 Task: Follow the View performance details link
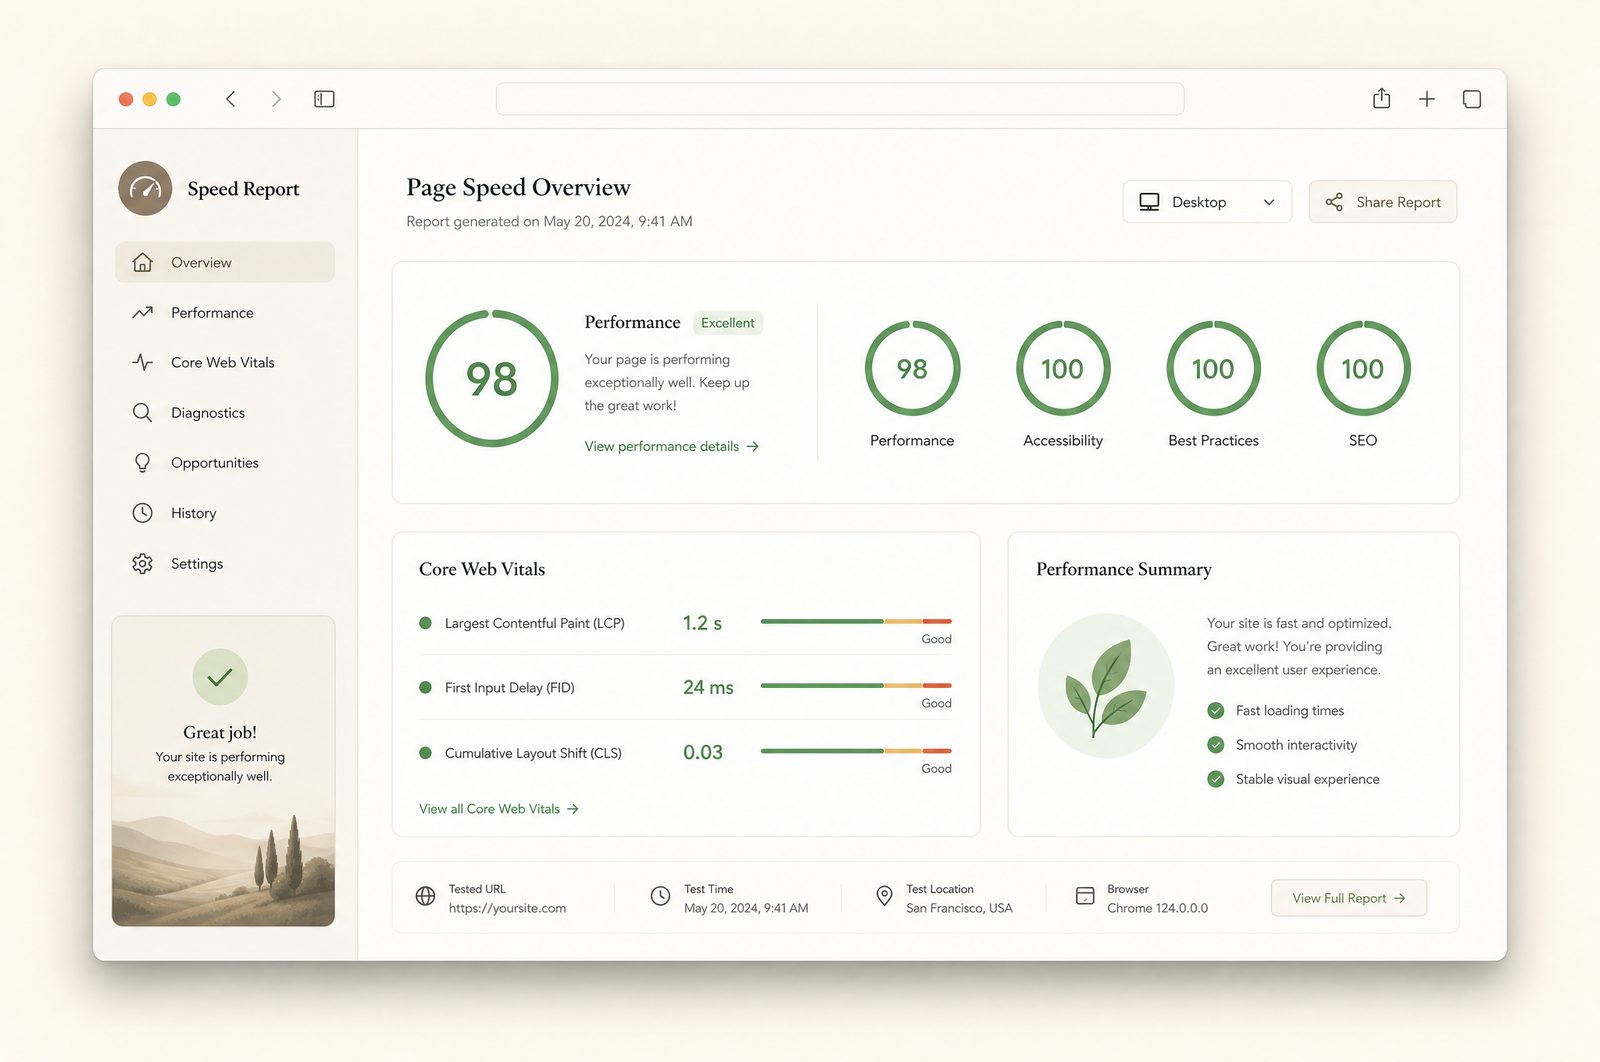click(x=672, y=446)
